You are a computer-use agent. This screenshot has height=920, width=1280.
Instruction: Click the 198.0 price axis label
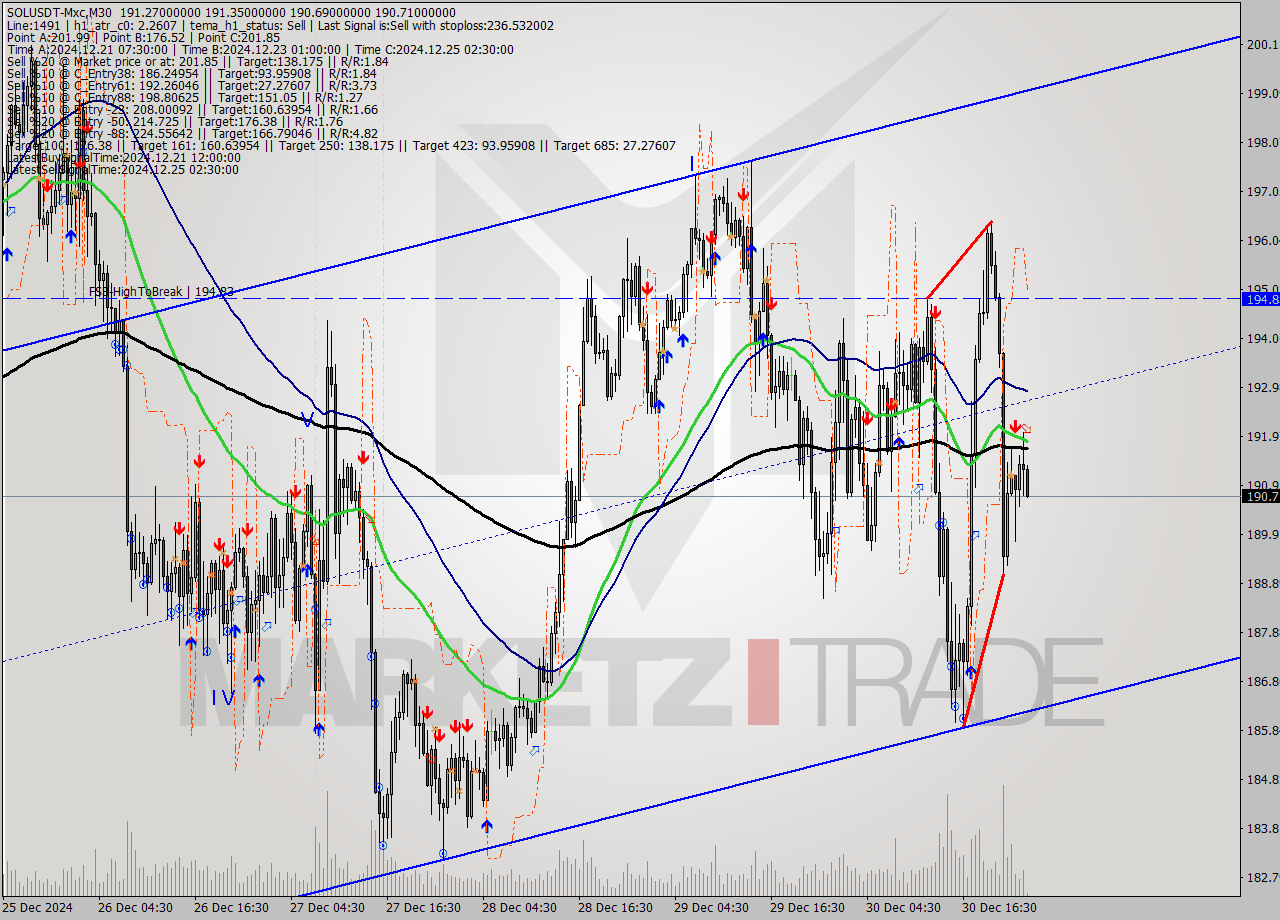click(x=1262, y=142)
